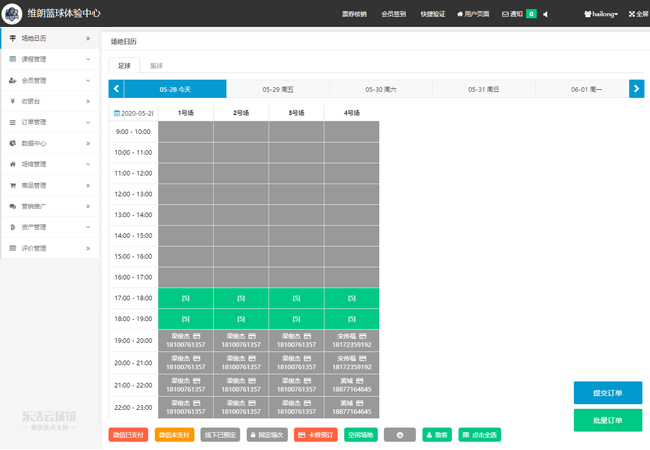Toggle 点击全选 to select all slots
650x450 pixels.
tap(479, 435)
